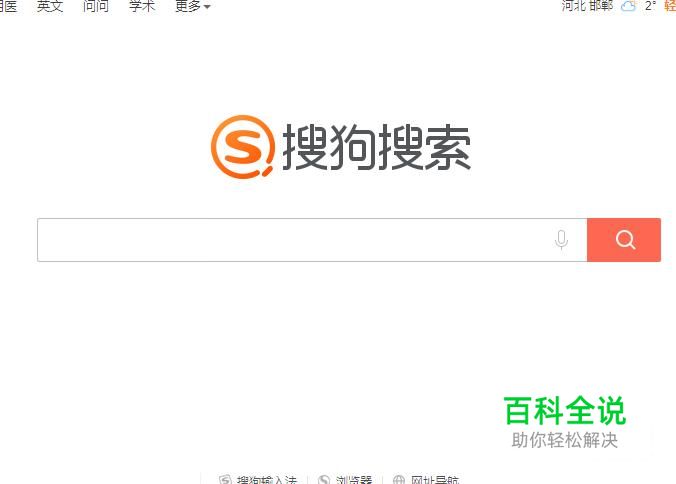Expand the 更多 dropdown arrow
This screenshot has height=484, width=676.
coord(207,6)
